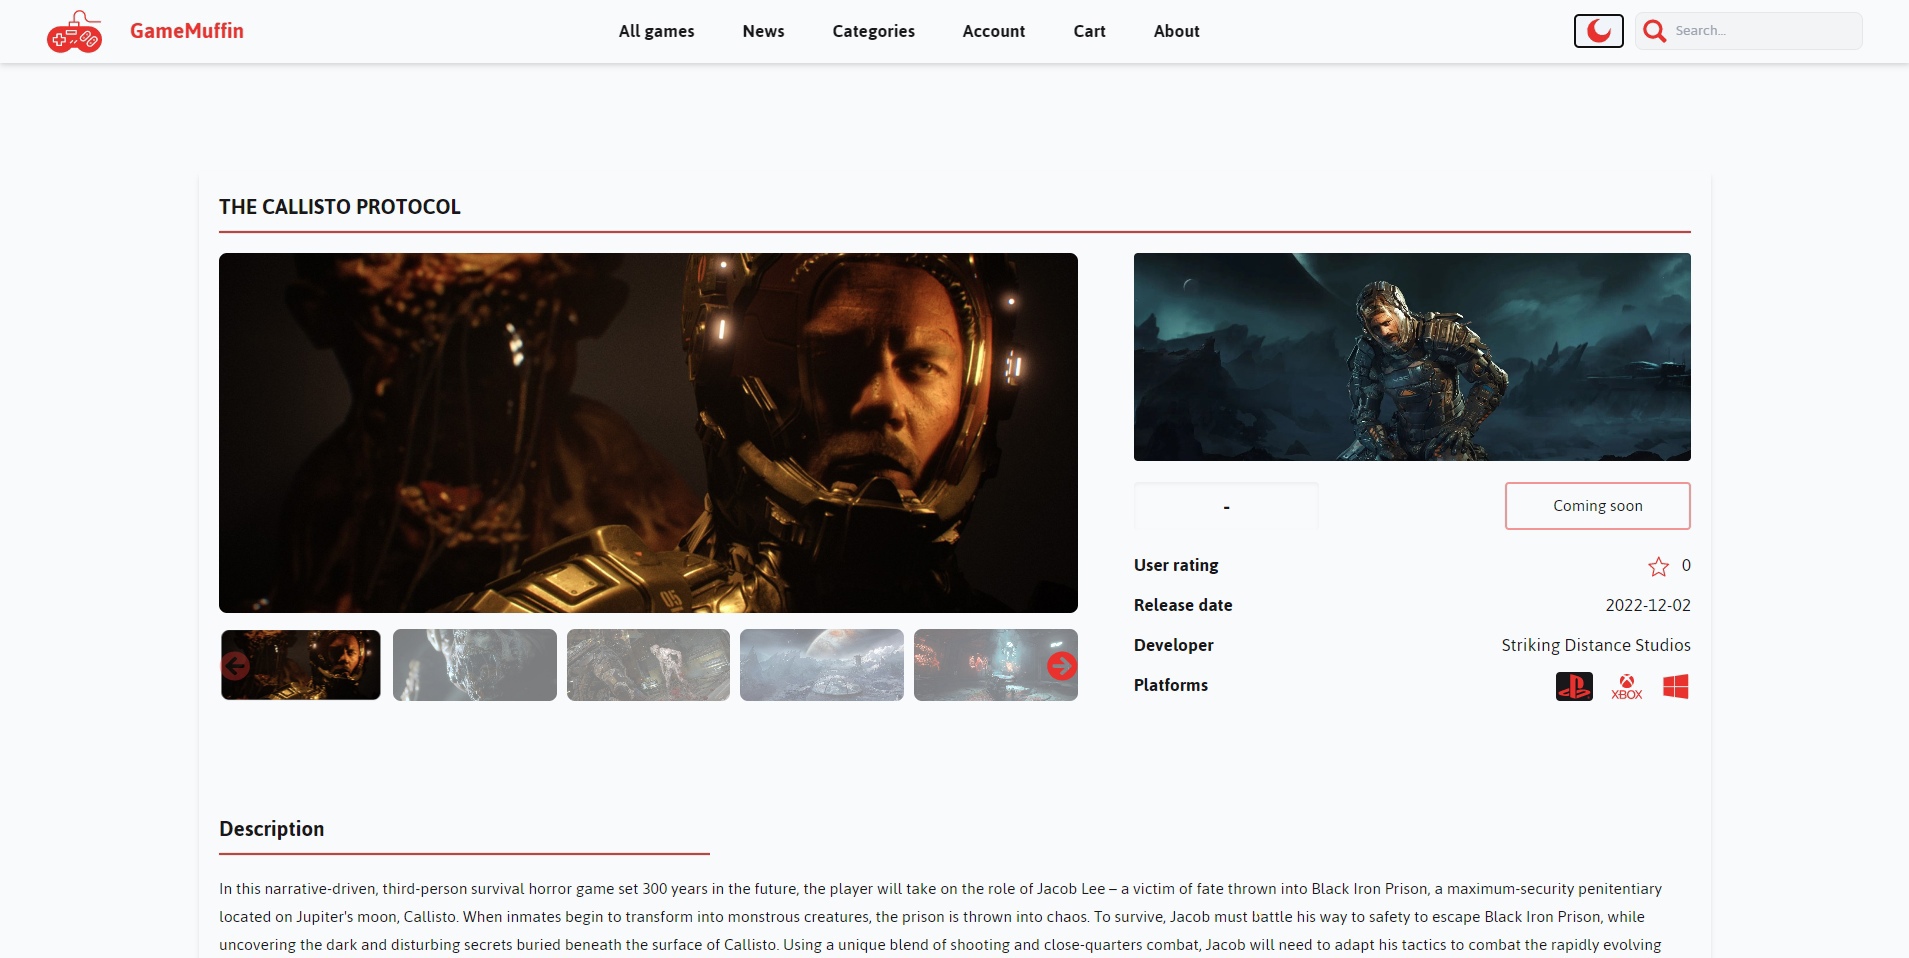Viewport: 1909px width, 958px height.
Task: Toggle dark mode with moon button
Action: 1598,31
